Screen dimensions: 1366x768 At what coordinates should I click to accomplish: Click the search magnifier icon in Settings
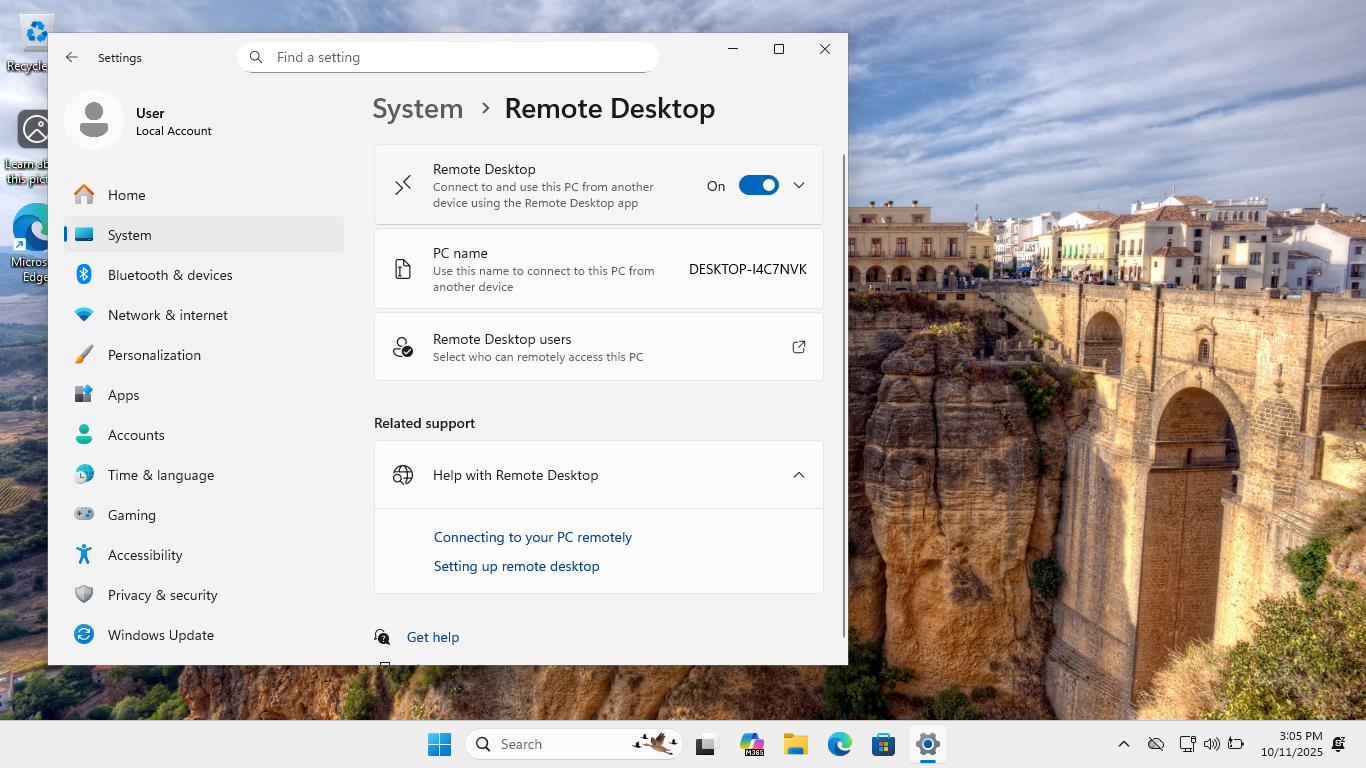click(256, 58)
